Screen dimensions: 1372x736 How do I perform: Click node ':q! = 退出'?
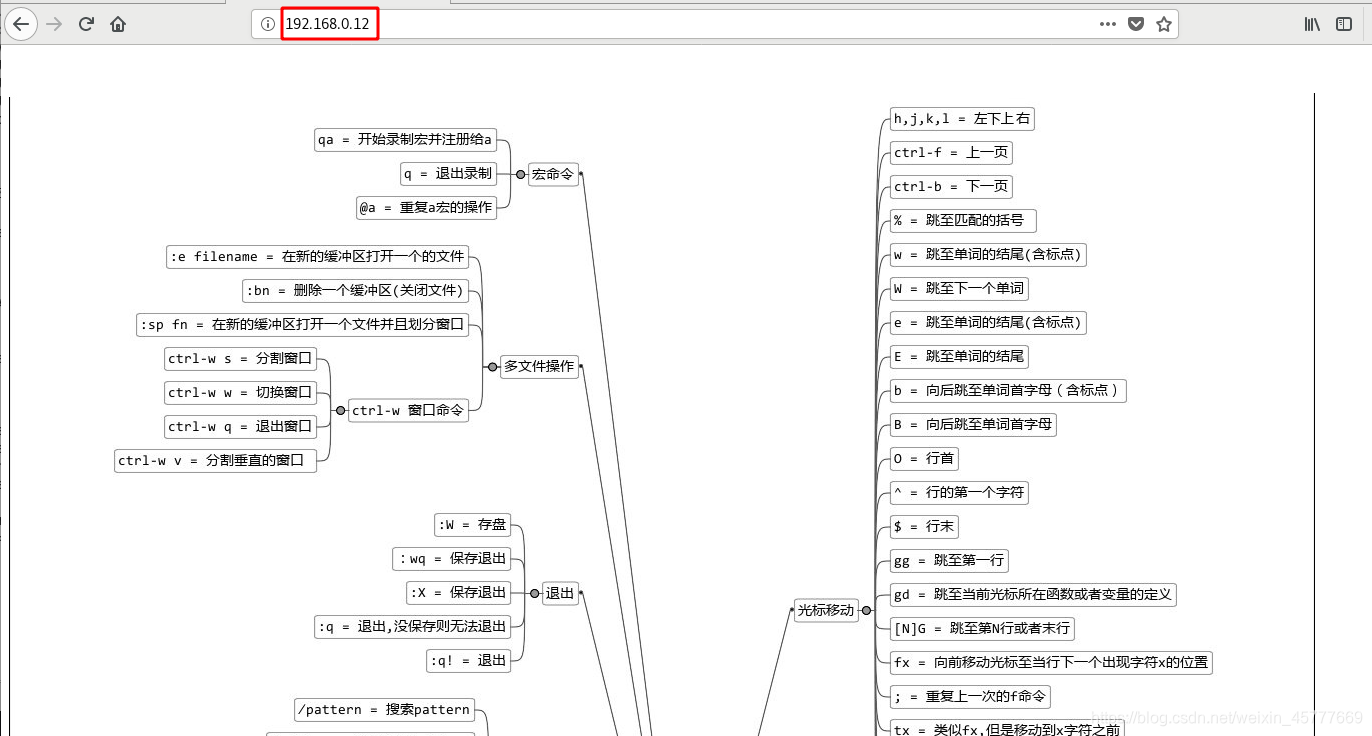tap(469, 661)
